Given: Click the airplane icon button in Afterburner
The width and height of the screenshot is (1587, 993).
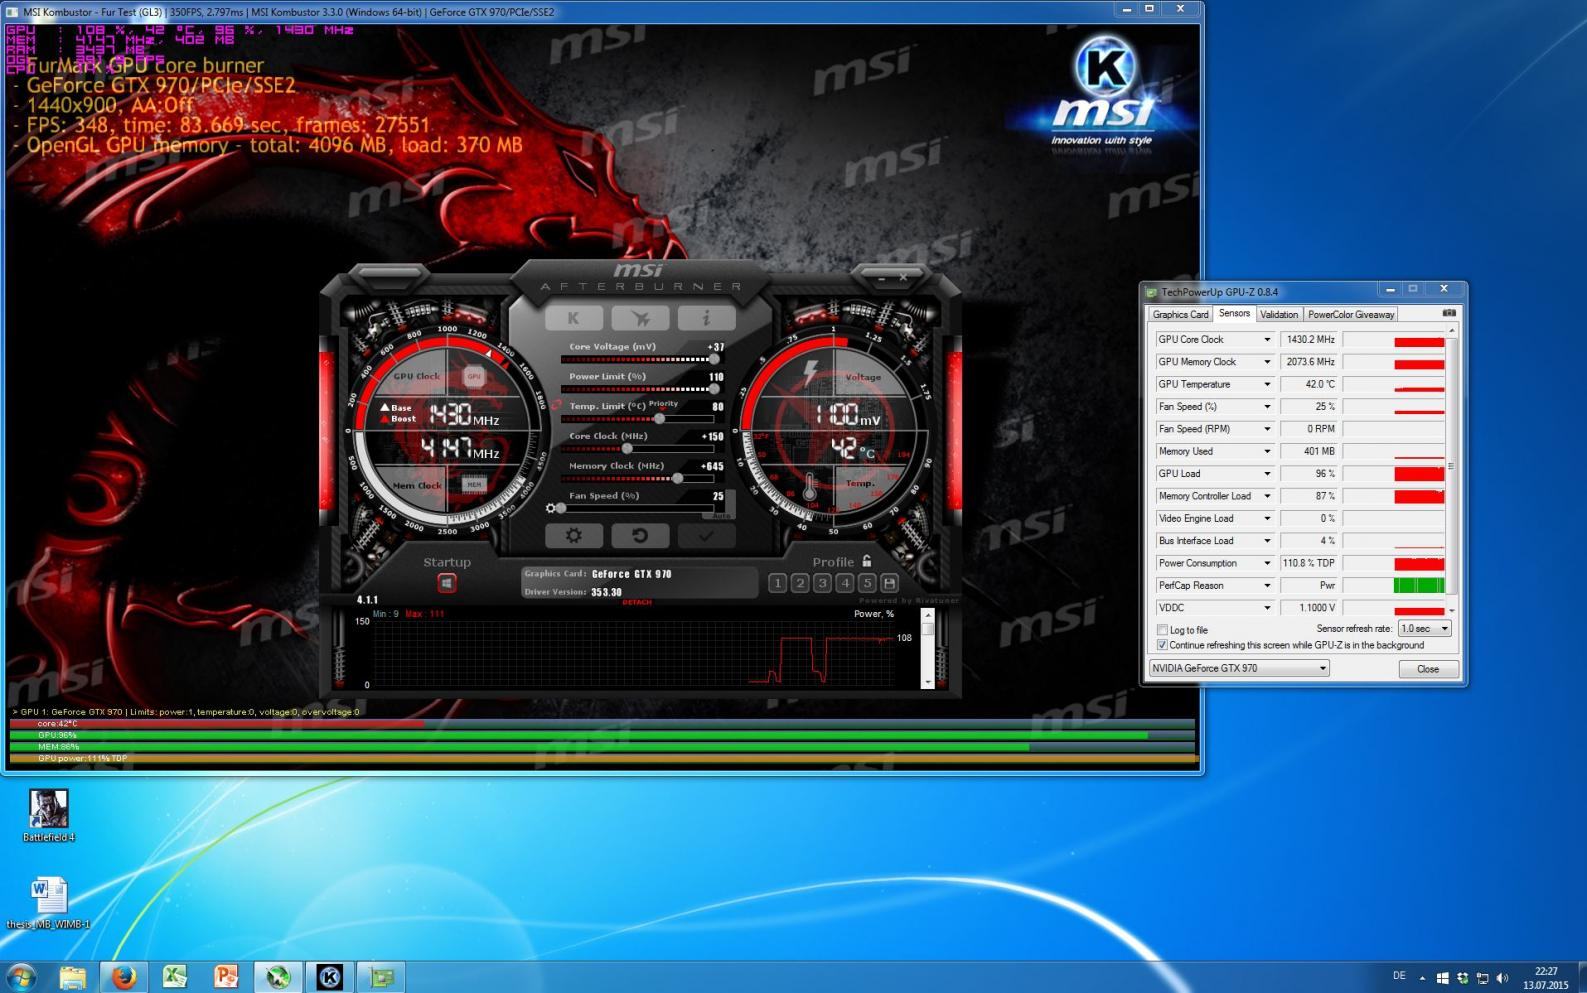Looking at the screenshot, I should pyautogui.click(x=640, y=318).
